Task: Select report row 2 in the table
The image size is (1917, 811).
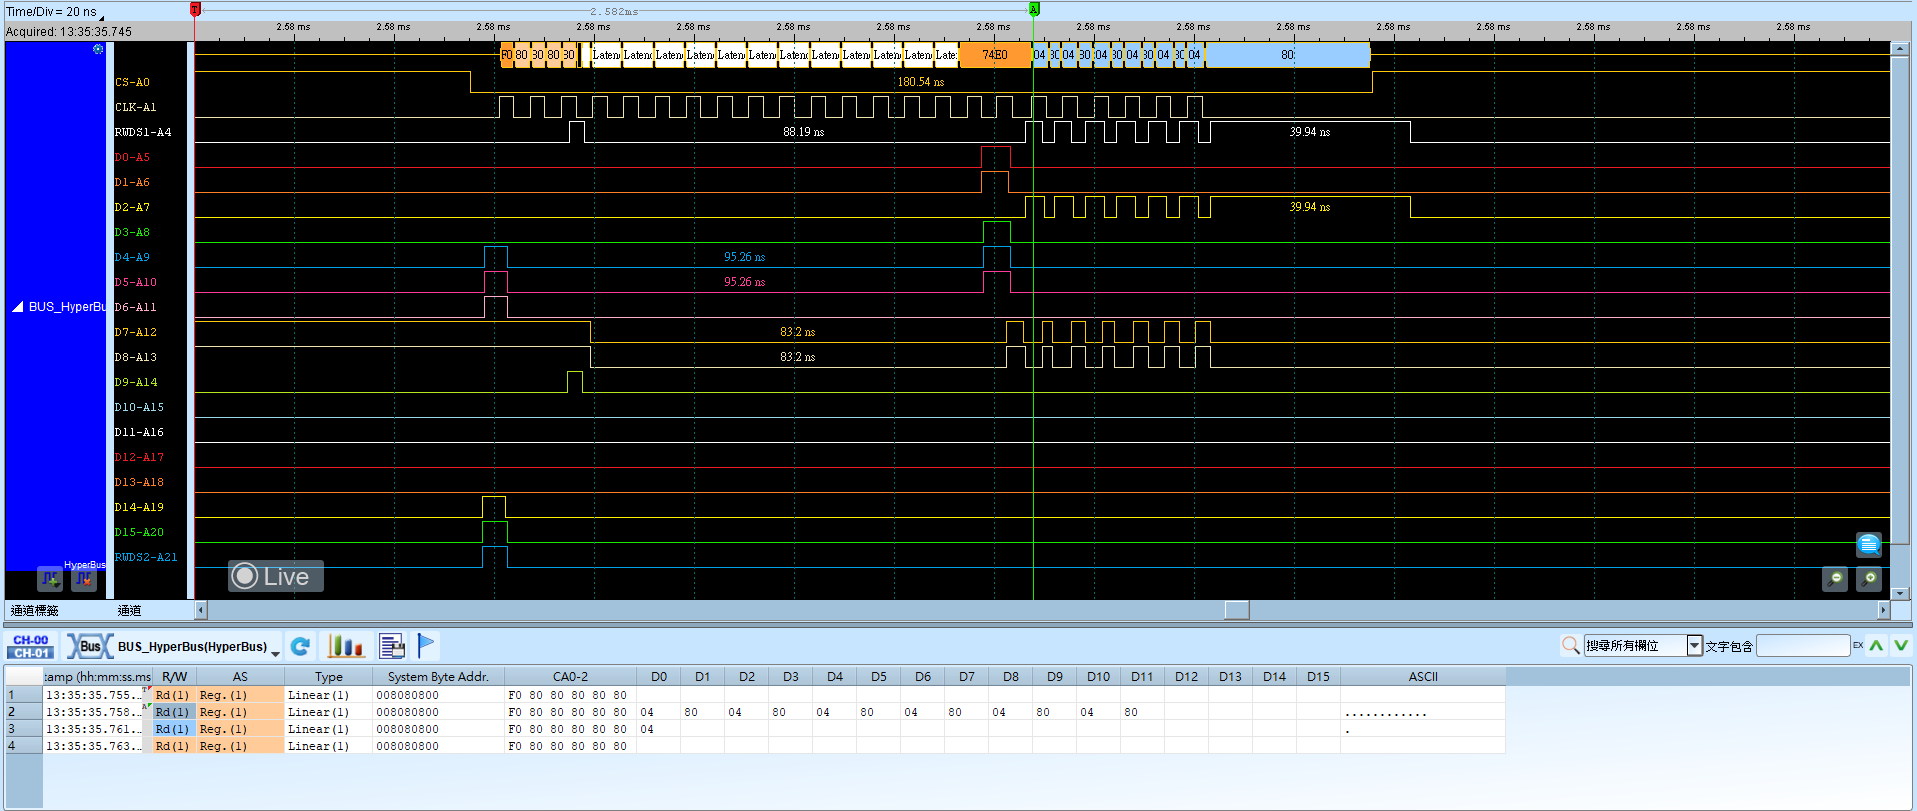Action: [755, 712]
